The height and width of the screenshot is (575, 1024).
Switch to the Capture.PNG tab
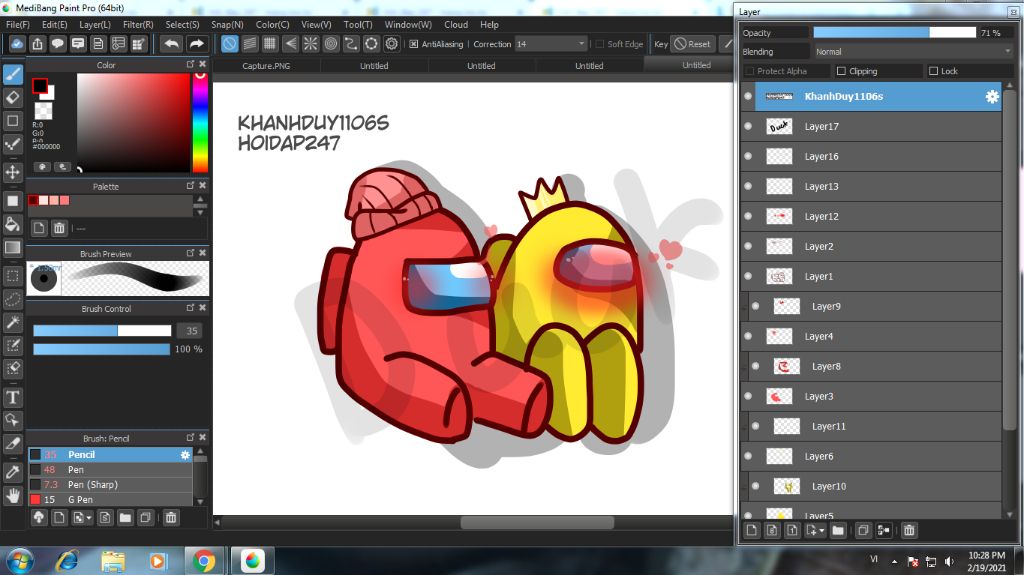266,65
